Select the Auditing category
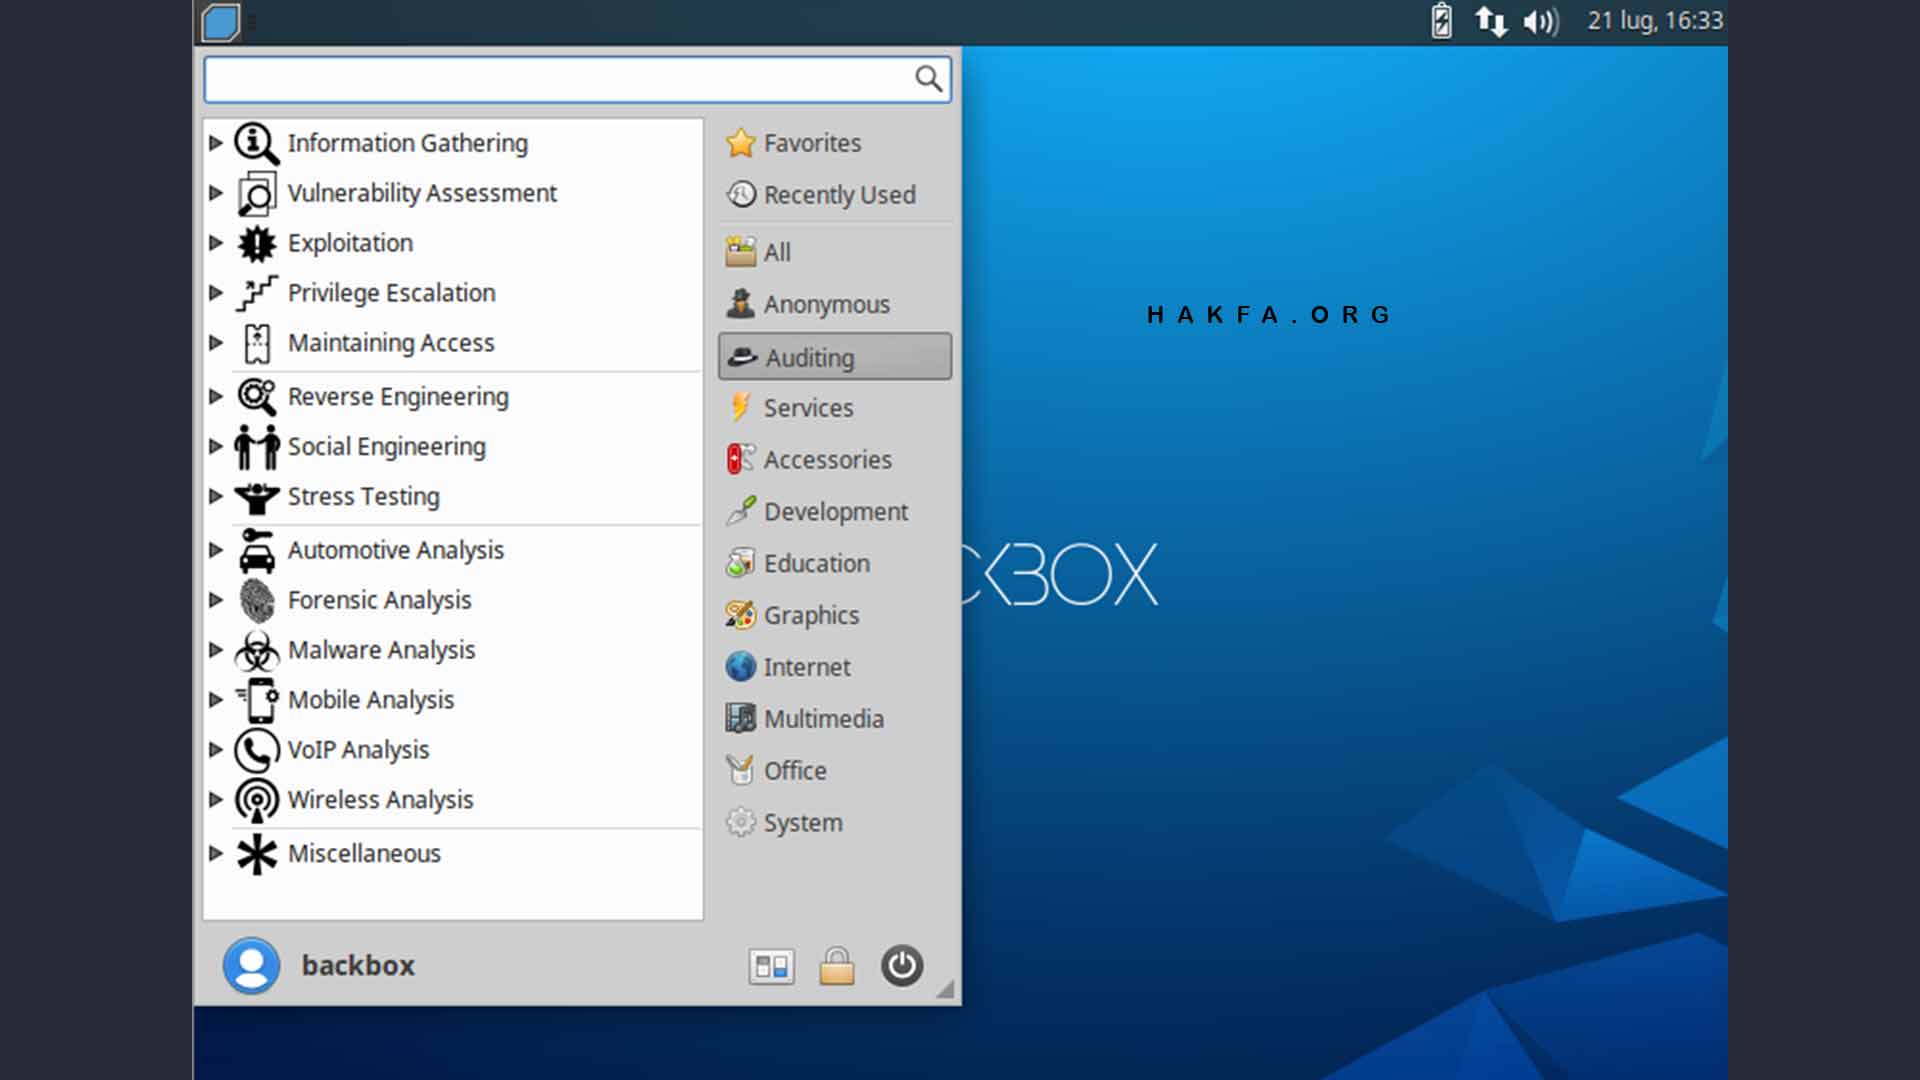1920x1080 pixels. (835, 357)
